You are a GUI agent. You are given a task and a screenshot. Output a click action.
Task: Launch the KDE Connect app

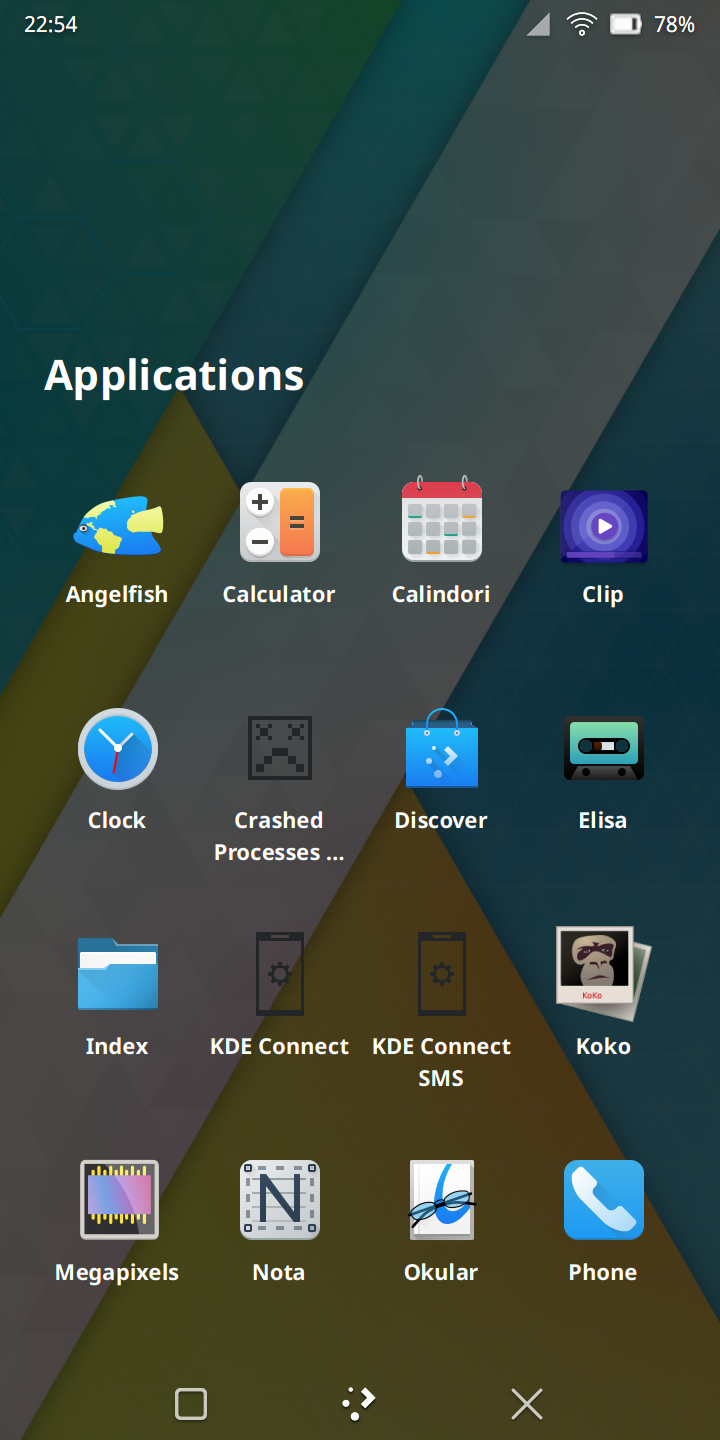(280, 974)
